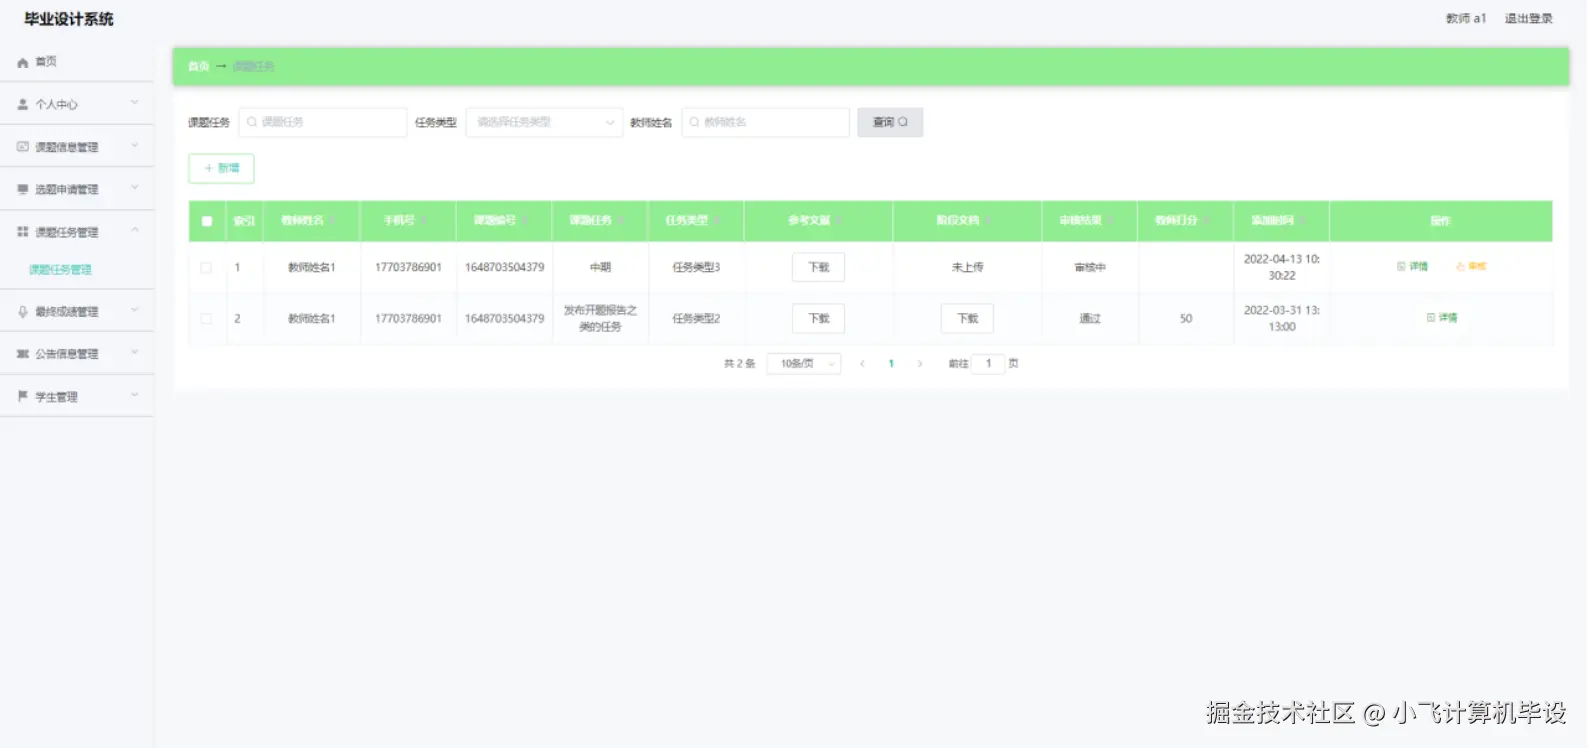Image resolution: width=1588 pixels, height=748 pixels.
Task: Focus the 课题任务 search input
Action: (x=323, y=122)
